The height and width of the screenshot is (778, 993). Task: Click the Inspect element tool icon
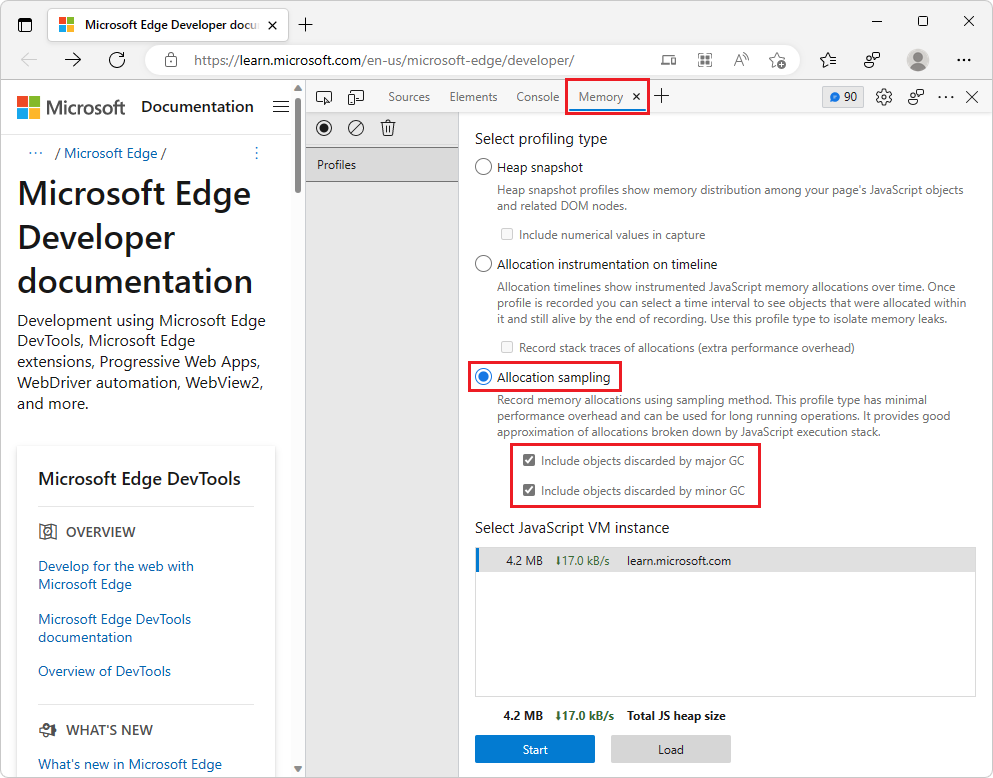324,97
